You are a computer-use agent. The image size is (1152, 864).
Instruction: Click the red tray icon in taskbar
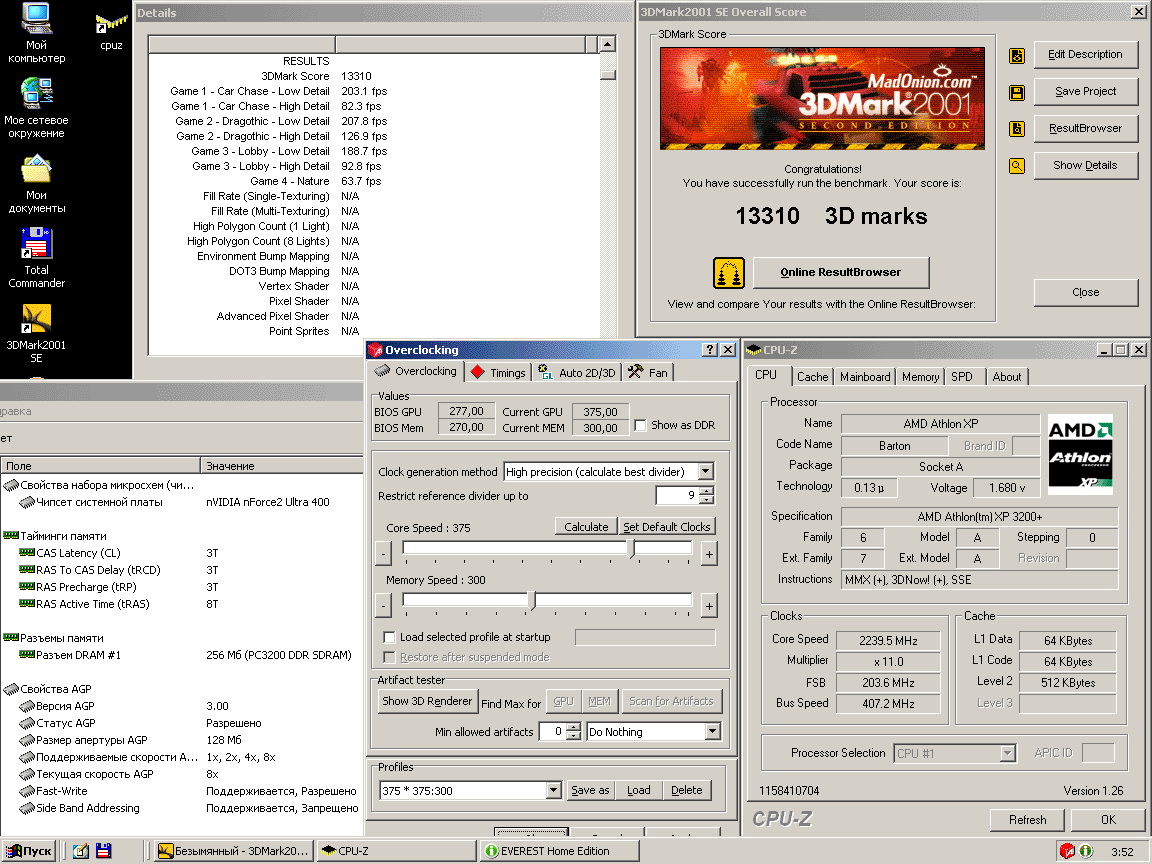click(1067, 851)
